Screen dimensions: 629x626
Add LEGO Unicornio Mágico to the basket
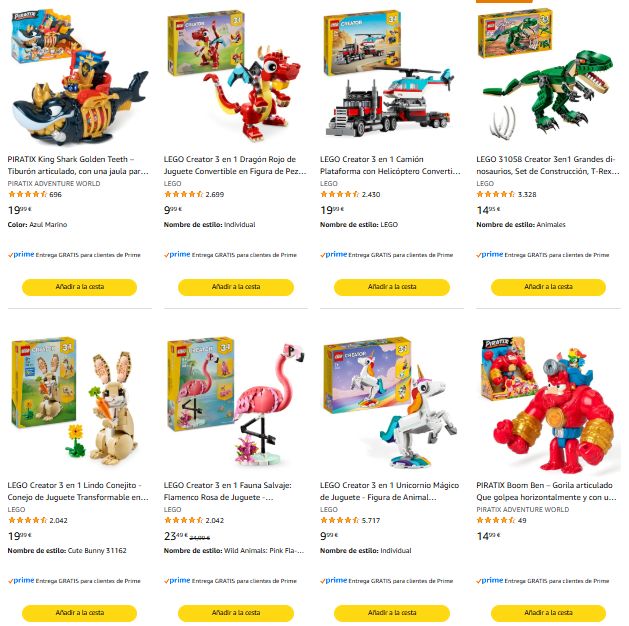392,613
